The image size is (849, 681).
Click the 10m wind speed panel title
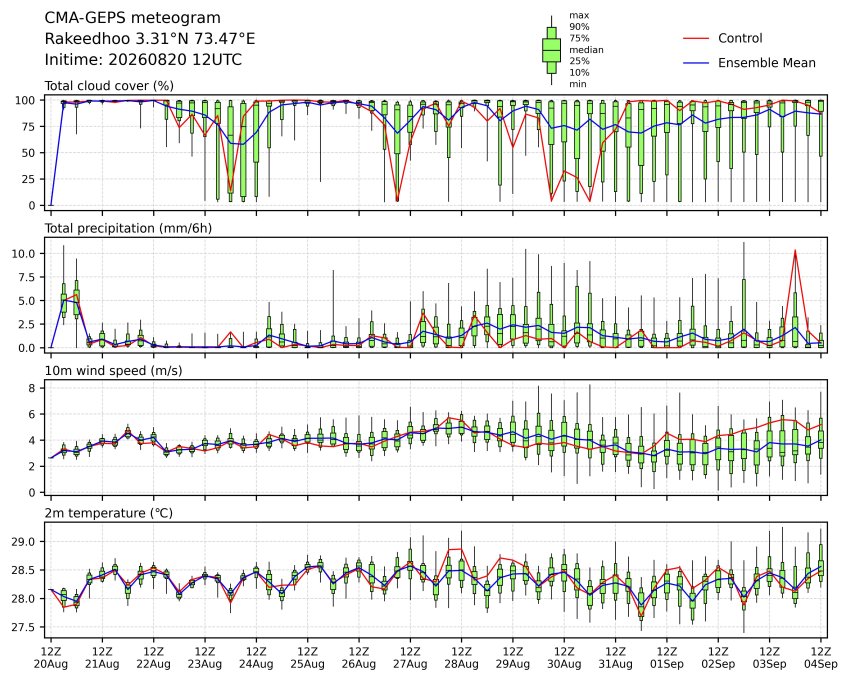pyautogui.click(x=113, y=371)
